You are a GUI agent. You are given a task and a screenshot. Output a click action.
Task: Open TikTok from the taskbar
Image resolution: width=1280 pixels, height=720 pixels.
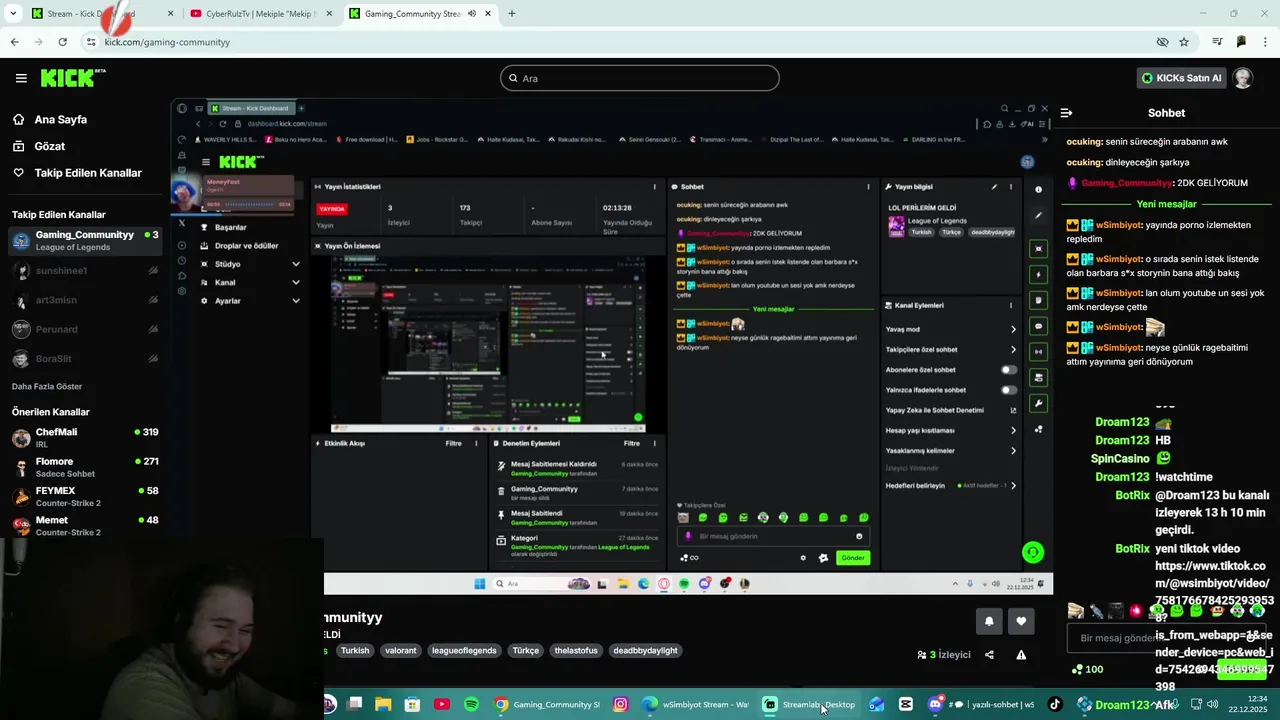click(x=1055, y=704)
